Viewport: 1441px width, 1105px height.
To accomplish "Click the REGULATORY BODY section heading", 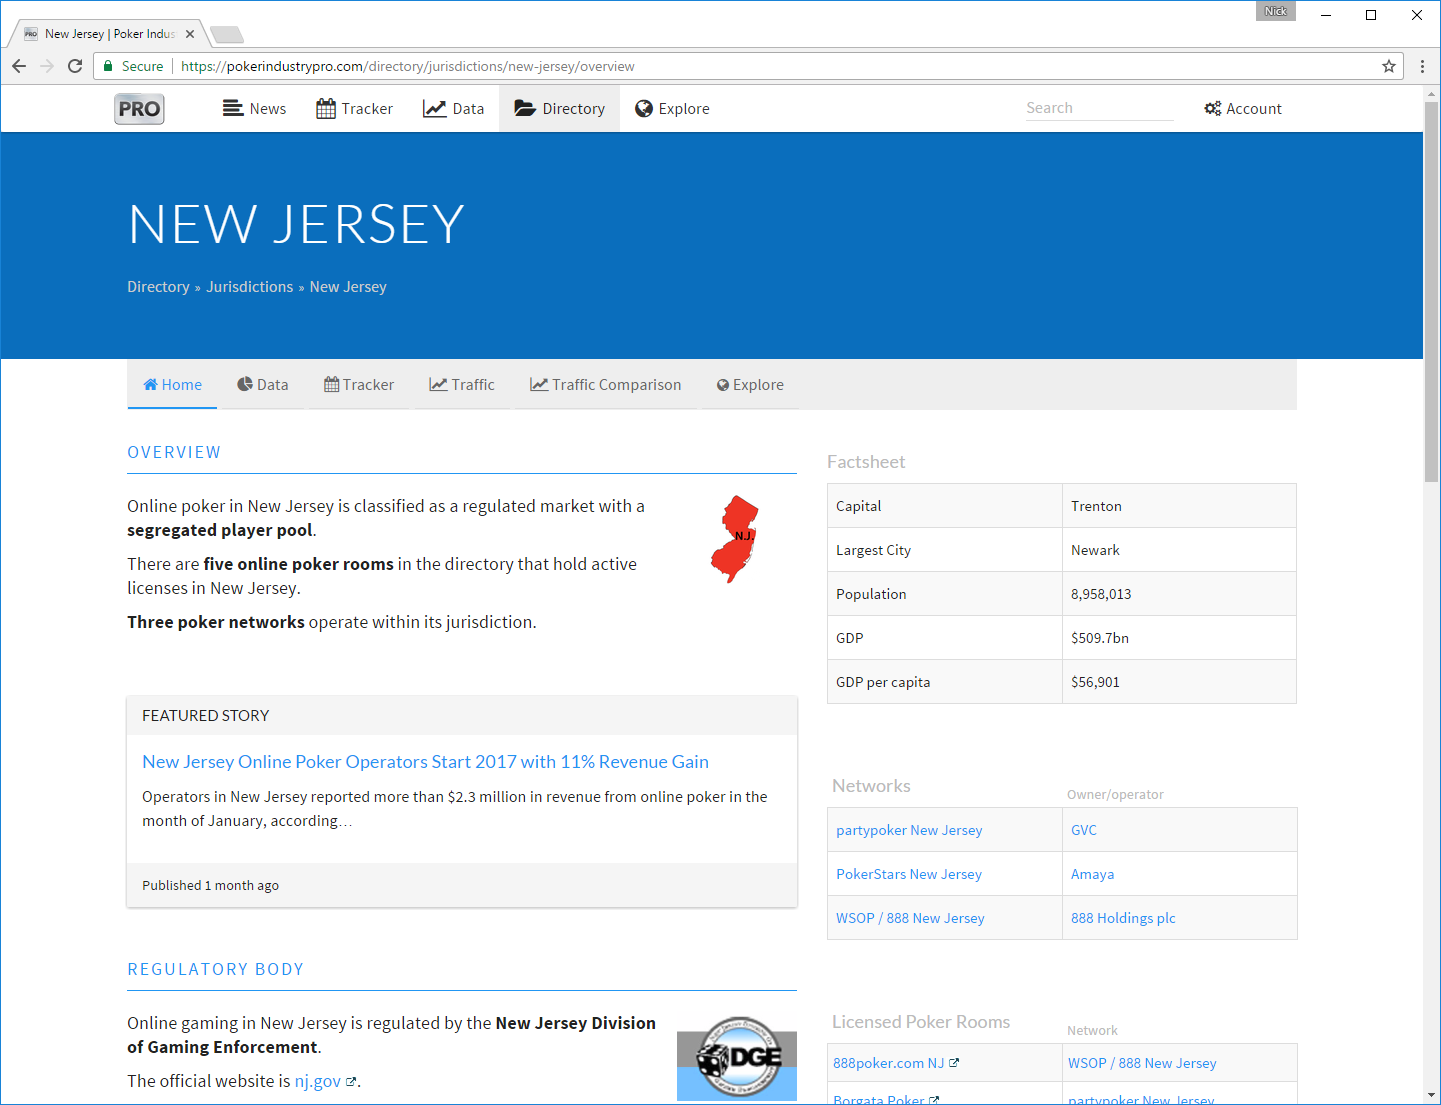I will pos(215,969).
